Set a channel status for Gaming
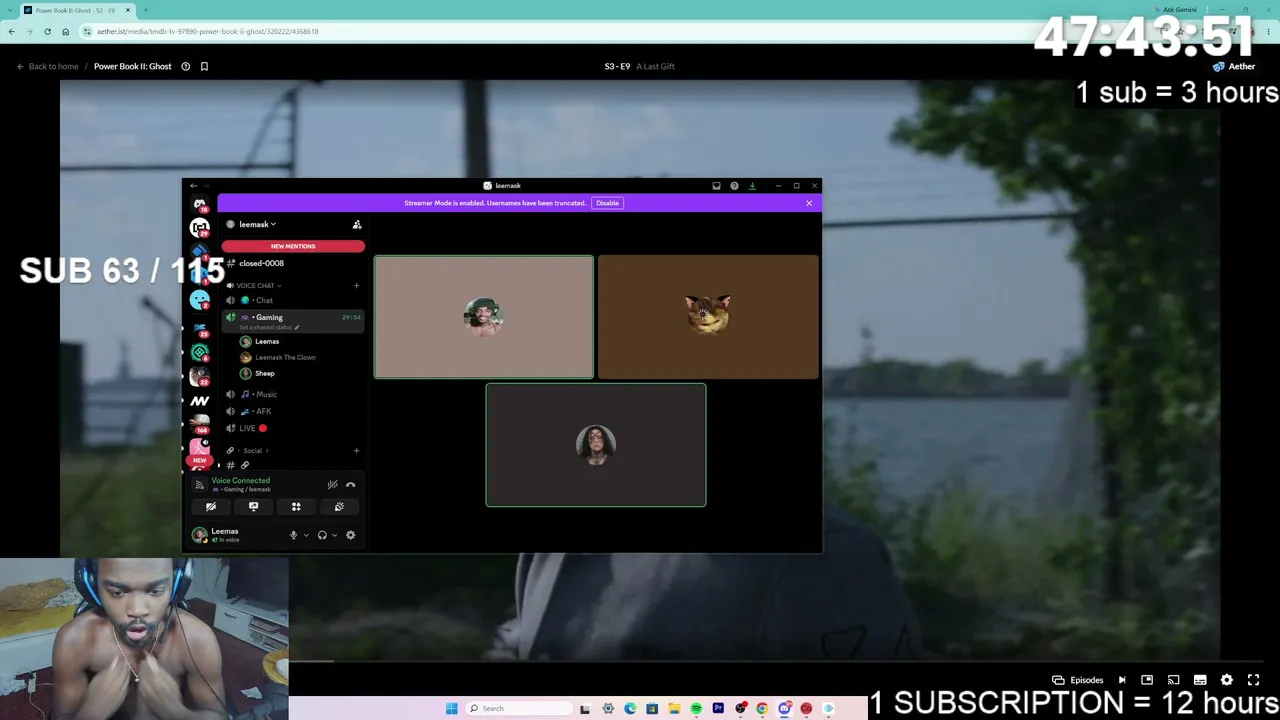 (269, 327)
